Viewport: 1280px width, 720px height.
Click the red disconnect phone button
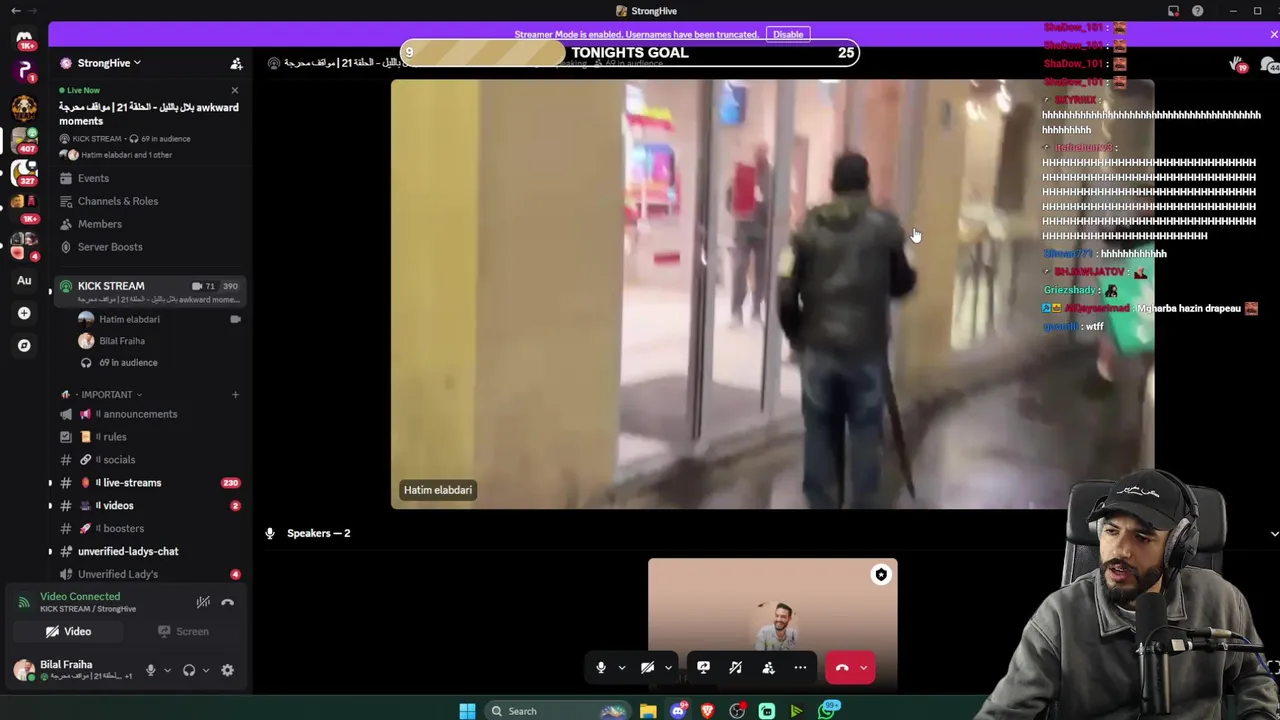842,668
